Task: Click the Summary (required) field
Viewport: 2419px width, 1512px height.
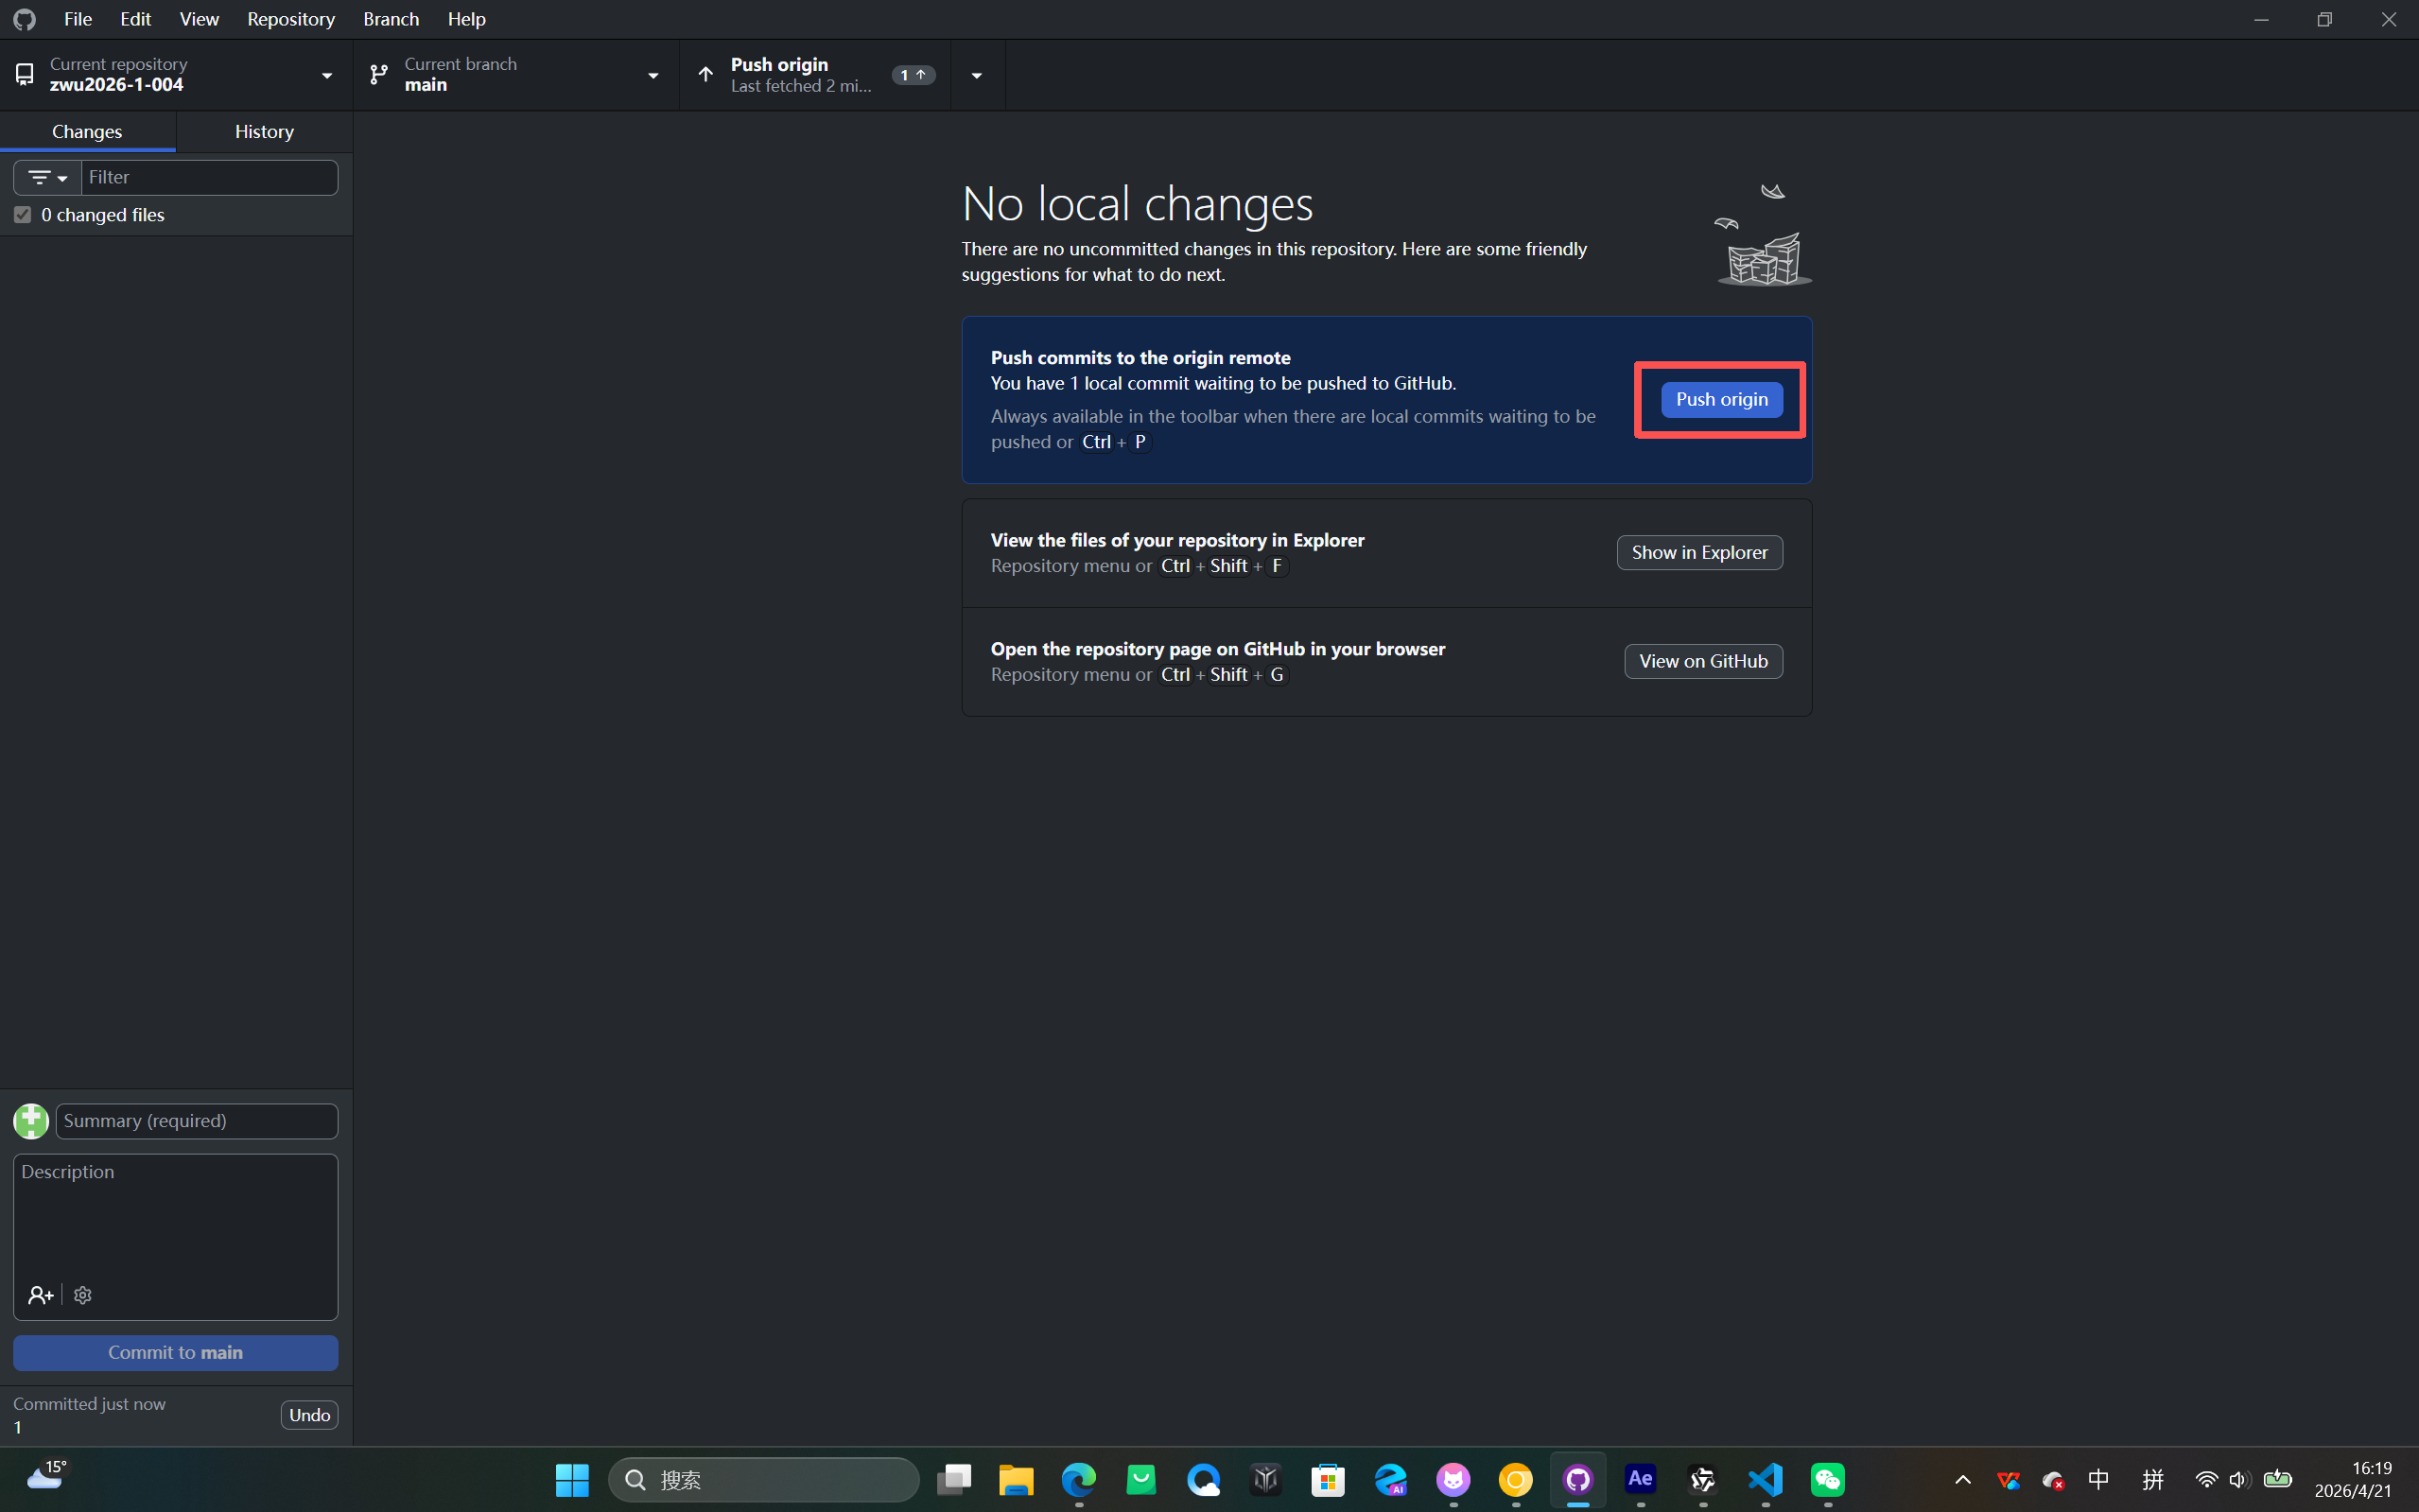Action: click(197, 1121)
